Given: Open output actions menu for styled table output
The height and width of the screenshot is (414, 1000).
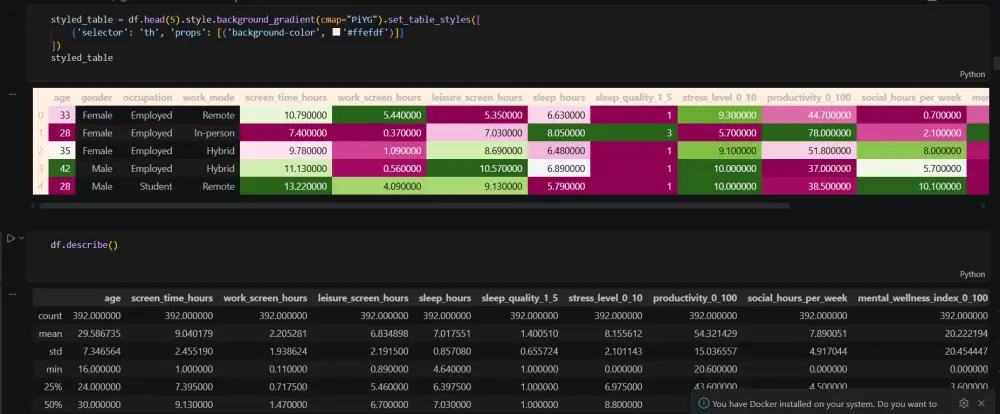Looking at the screenshot, I should click(x=12, y=94).
